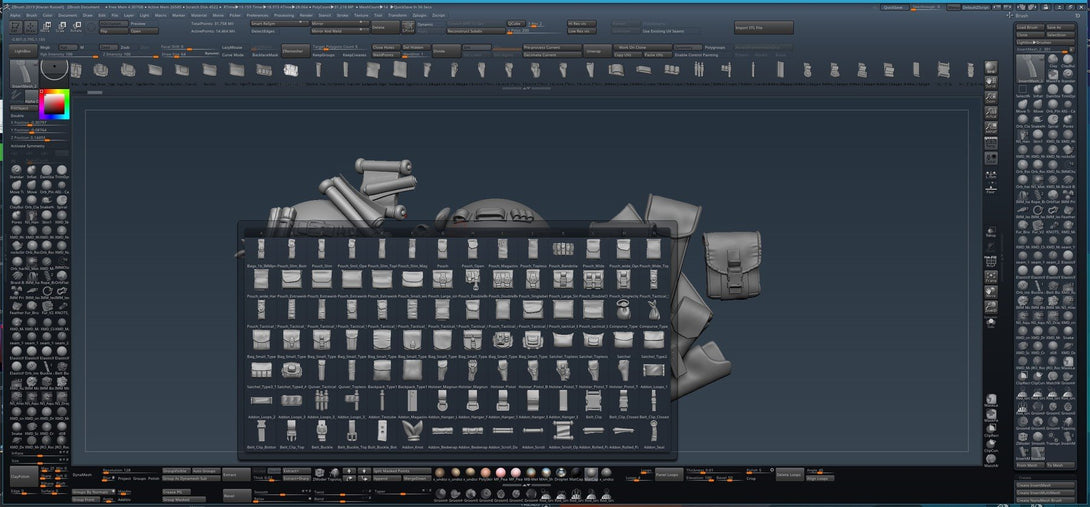Open the Document menu

tap(67, 15)
